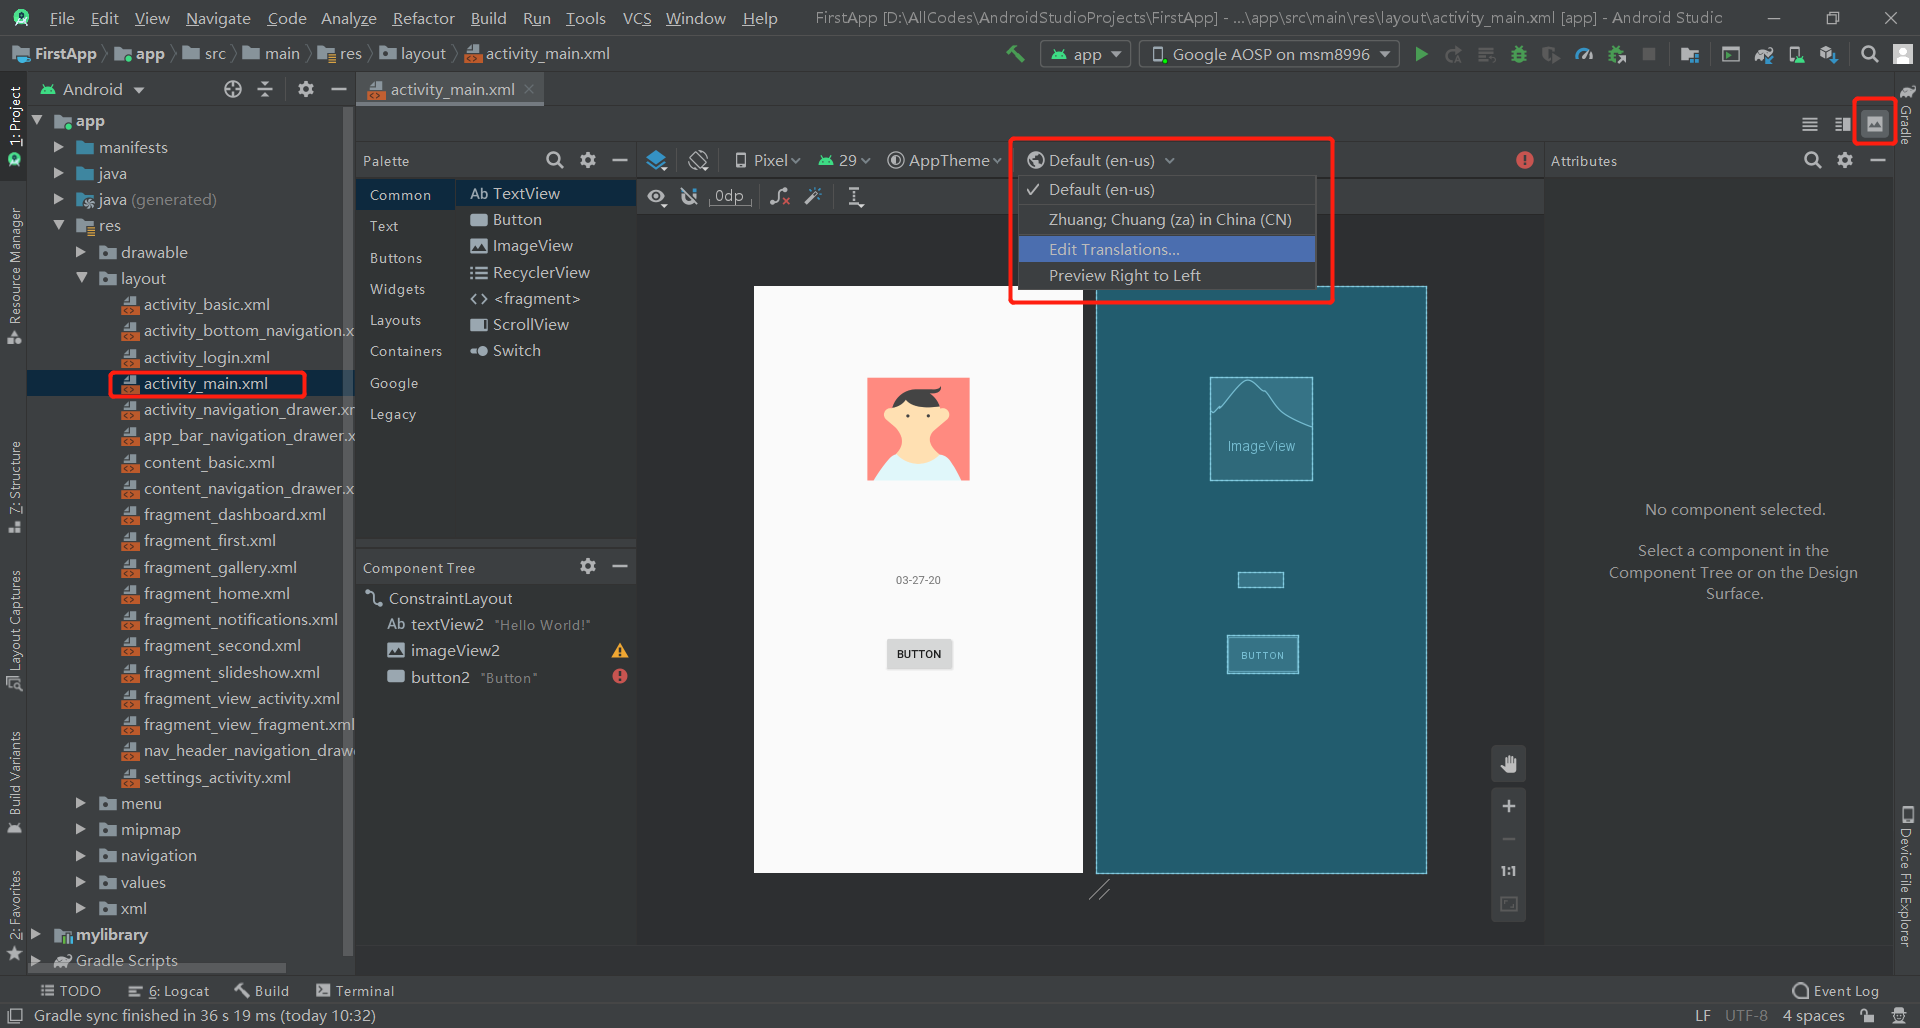Switch to activity_main.xml editor tab
This screenshot has width=1920, height=1028.
coord(451,89)
